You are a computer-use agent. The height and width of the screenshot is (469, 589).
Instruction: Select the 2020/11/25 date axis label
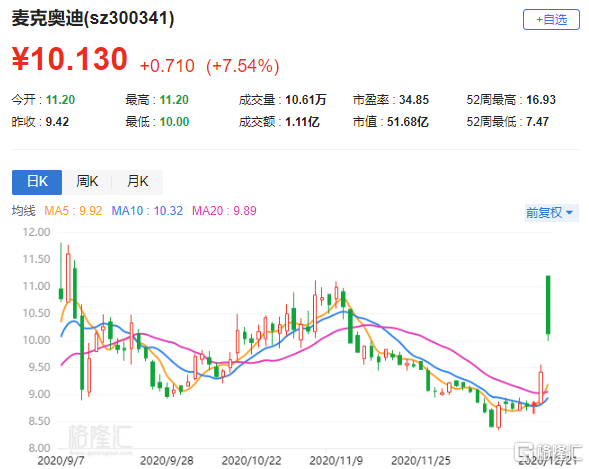[x=421, y=461]
